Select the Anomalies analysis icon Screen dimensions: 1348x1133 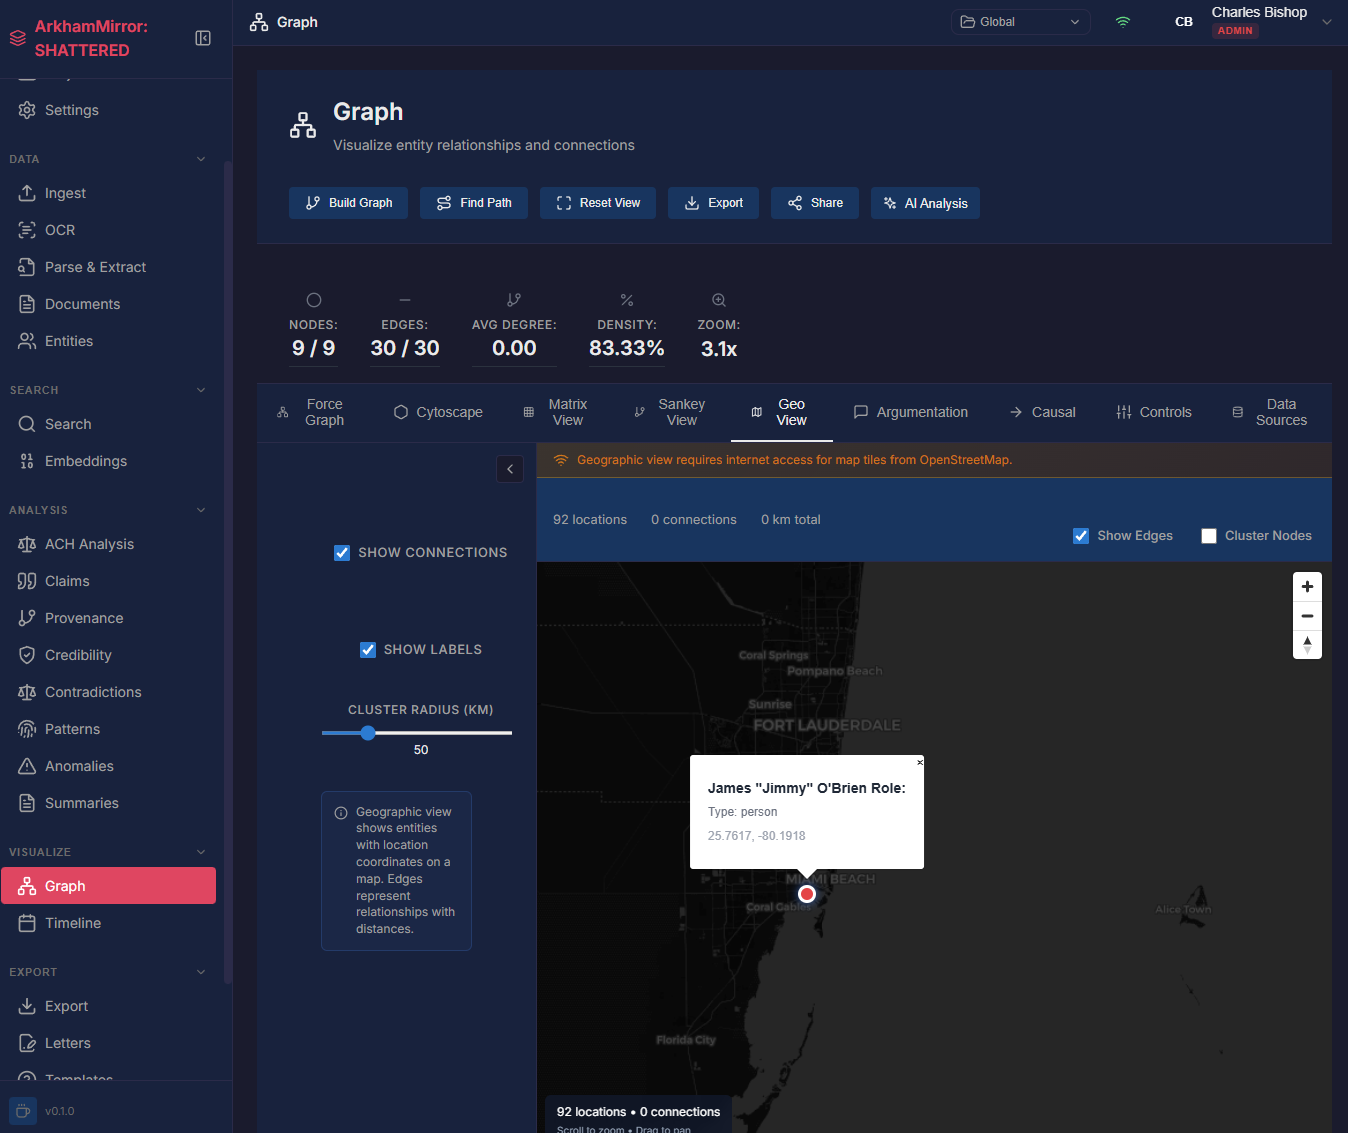point(77,766)
